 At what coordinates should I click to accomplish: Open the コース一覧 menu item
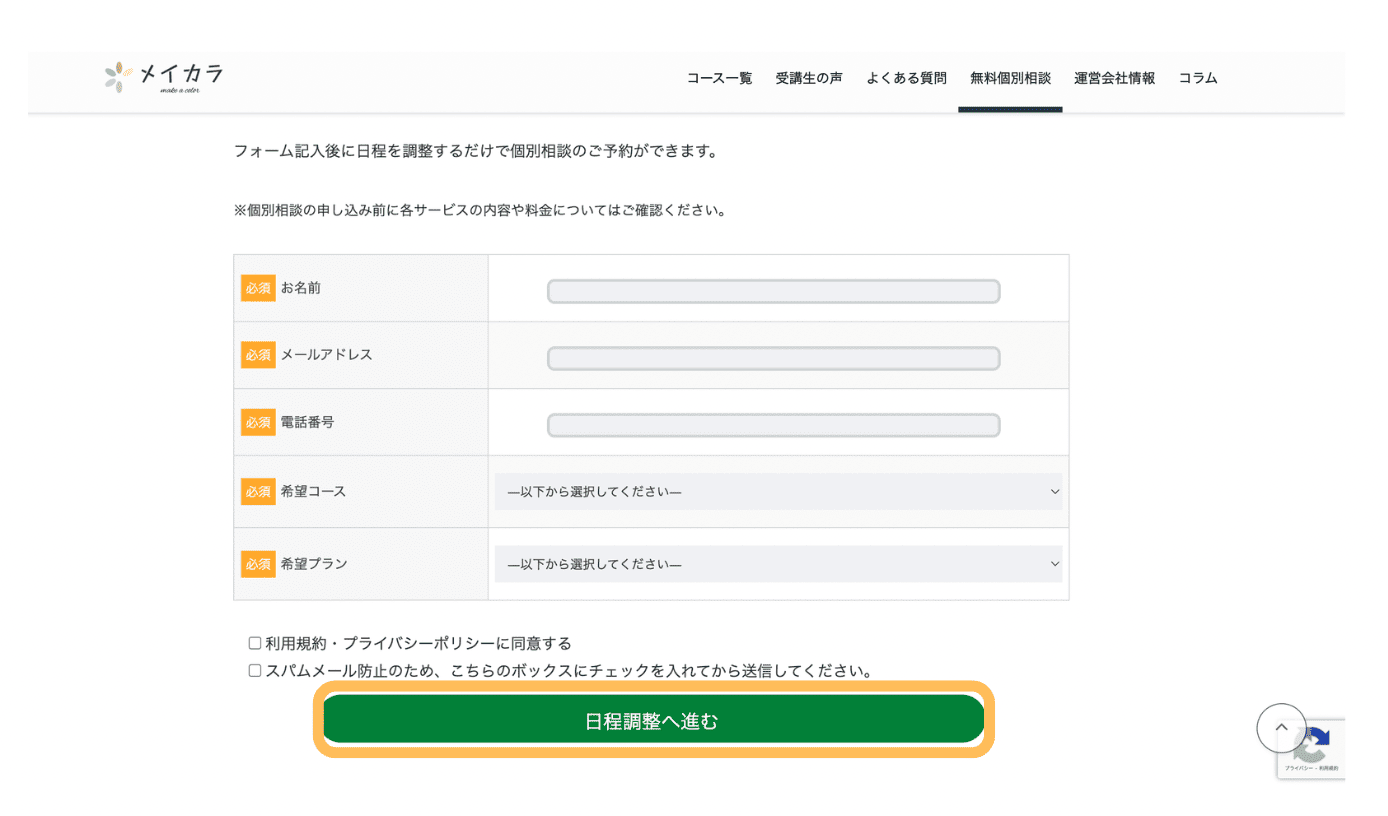719,78
